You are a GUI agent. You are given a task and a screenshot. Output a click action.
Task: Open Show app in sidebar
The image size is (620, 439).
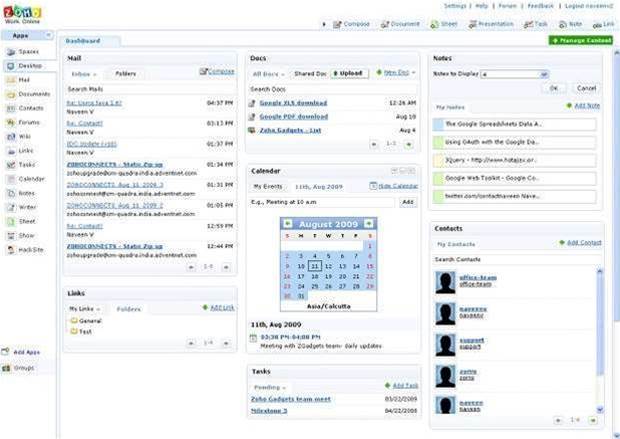pos(21,236)
